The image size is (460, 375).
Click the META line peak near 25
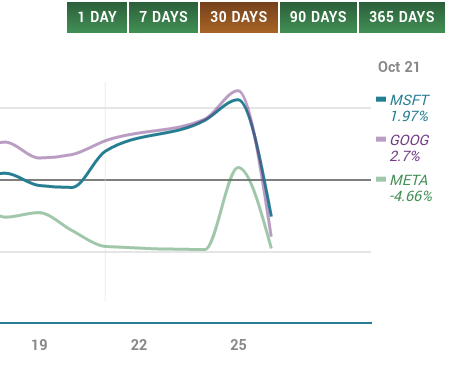(238, 167)
